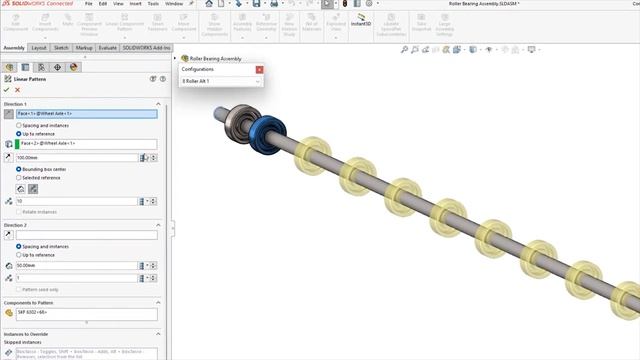Switch to the Layout tab

pyautogui.click(x=39, y=48)
